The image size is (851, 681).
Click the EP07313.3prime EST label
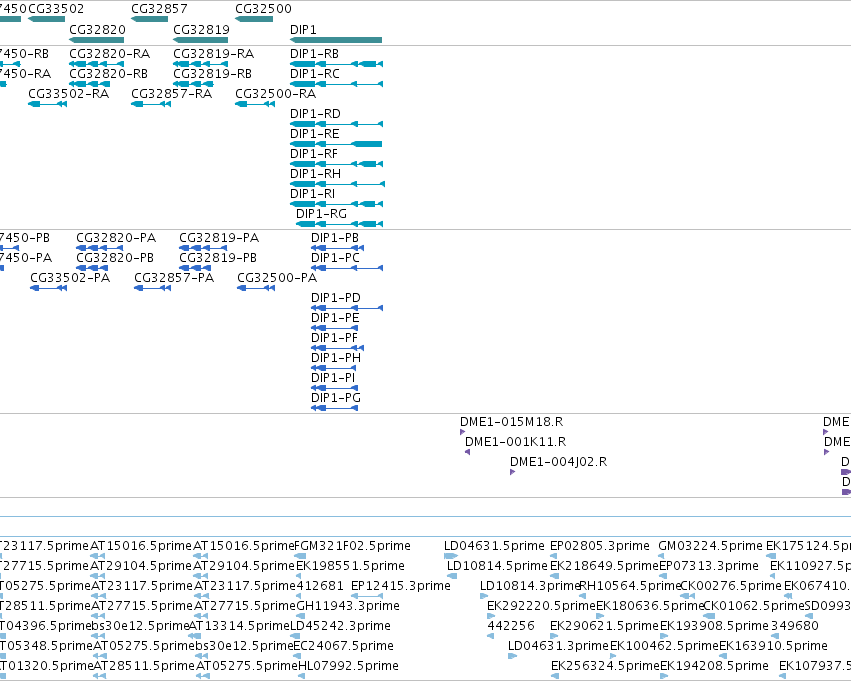tap(709, 566)
